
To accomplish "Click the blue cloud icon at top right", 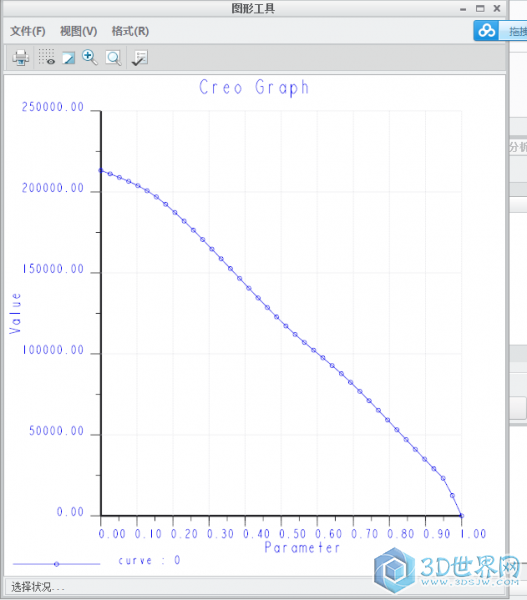I will pos(486,31).
